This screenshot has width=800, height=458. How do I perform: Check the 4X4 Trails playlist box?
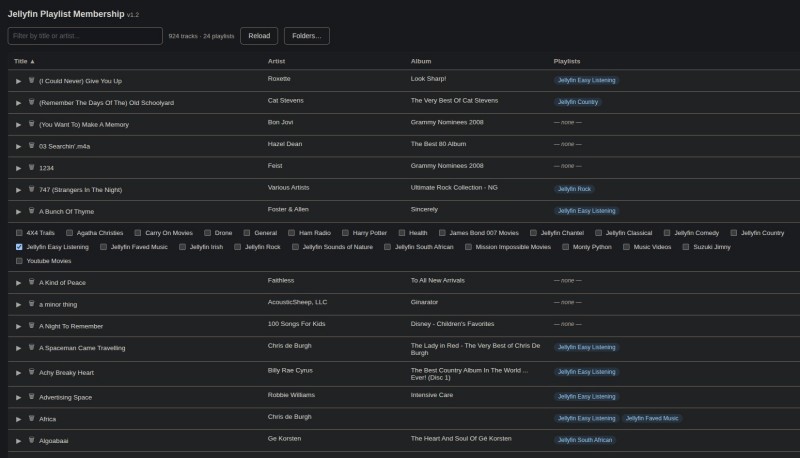click(x=19, y=233)
